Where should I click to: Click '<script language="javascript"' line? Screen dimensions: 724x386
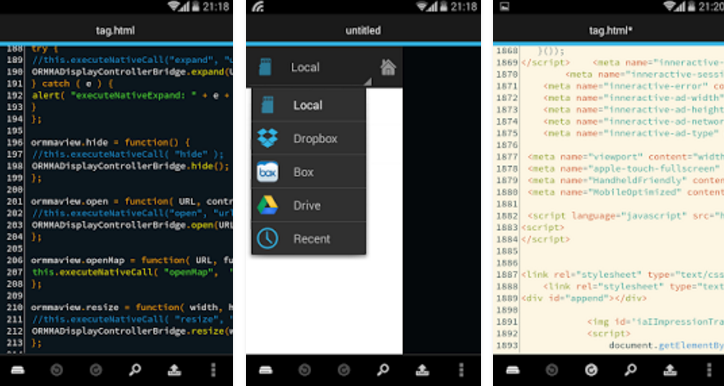[x=626, y=216]
